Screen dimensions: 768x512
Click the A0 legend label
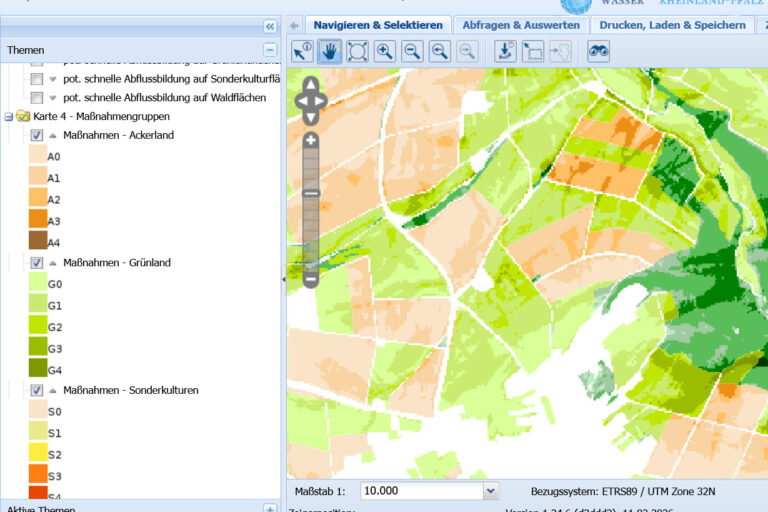point(54,157)
